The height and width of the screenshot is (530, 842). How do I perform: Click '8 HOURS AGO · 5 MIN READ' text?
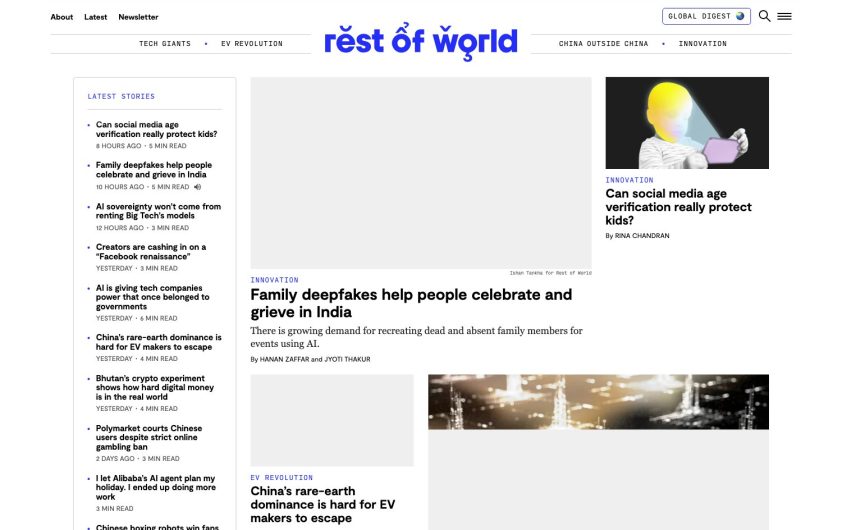tap(141, 146)
